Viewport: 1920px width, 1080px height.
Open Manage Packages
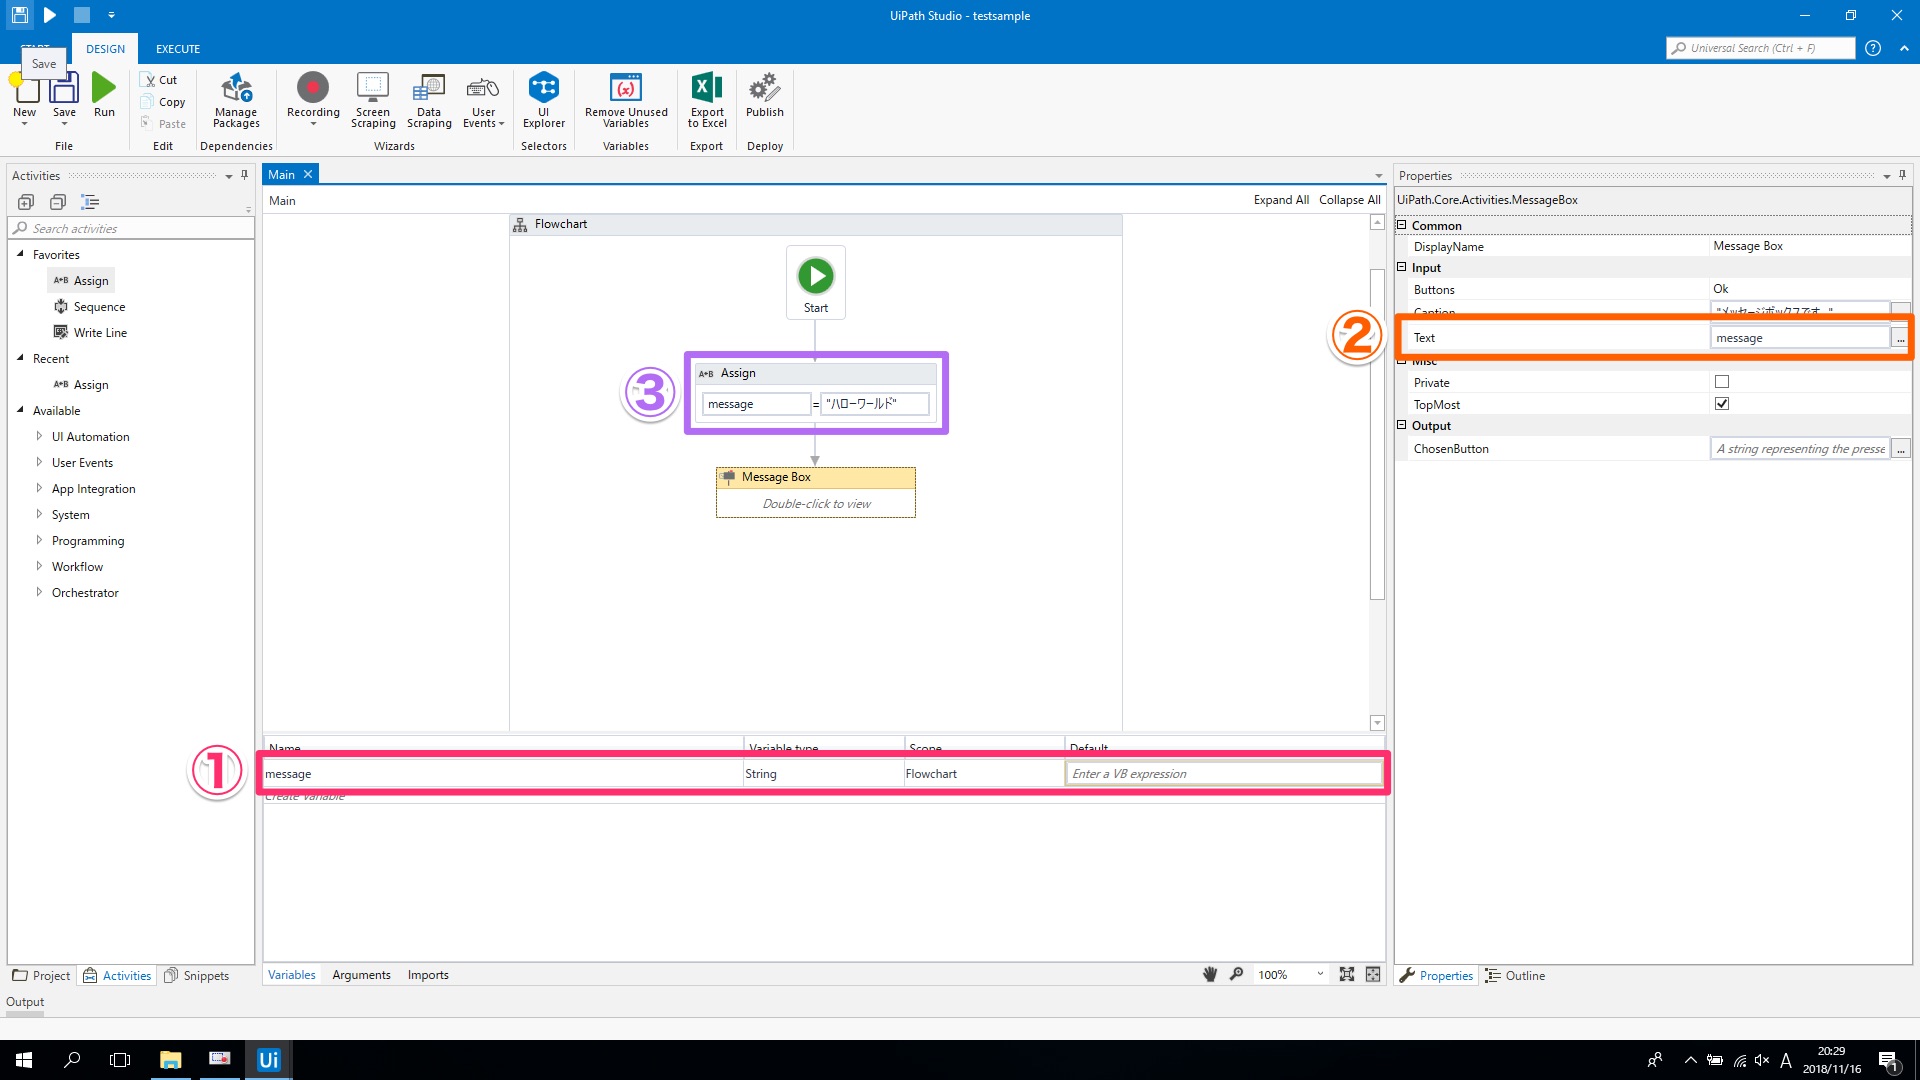[236, 89]
